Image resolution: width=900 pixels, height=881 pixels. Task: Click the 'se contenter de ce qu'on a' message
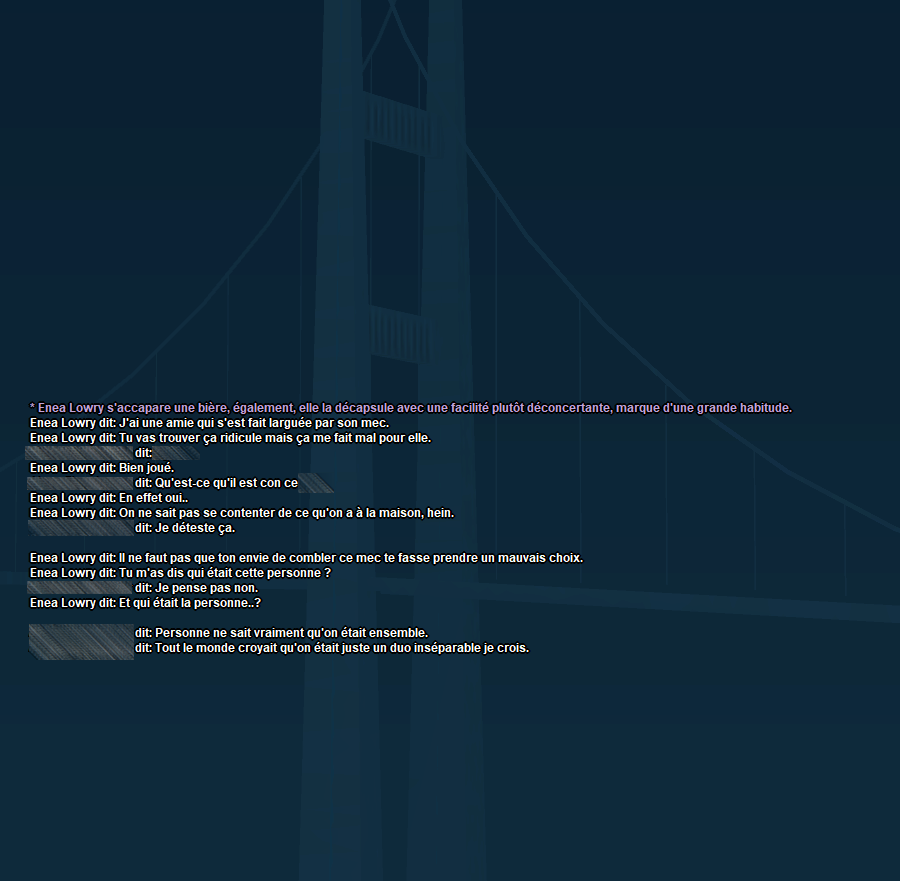240,513
